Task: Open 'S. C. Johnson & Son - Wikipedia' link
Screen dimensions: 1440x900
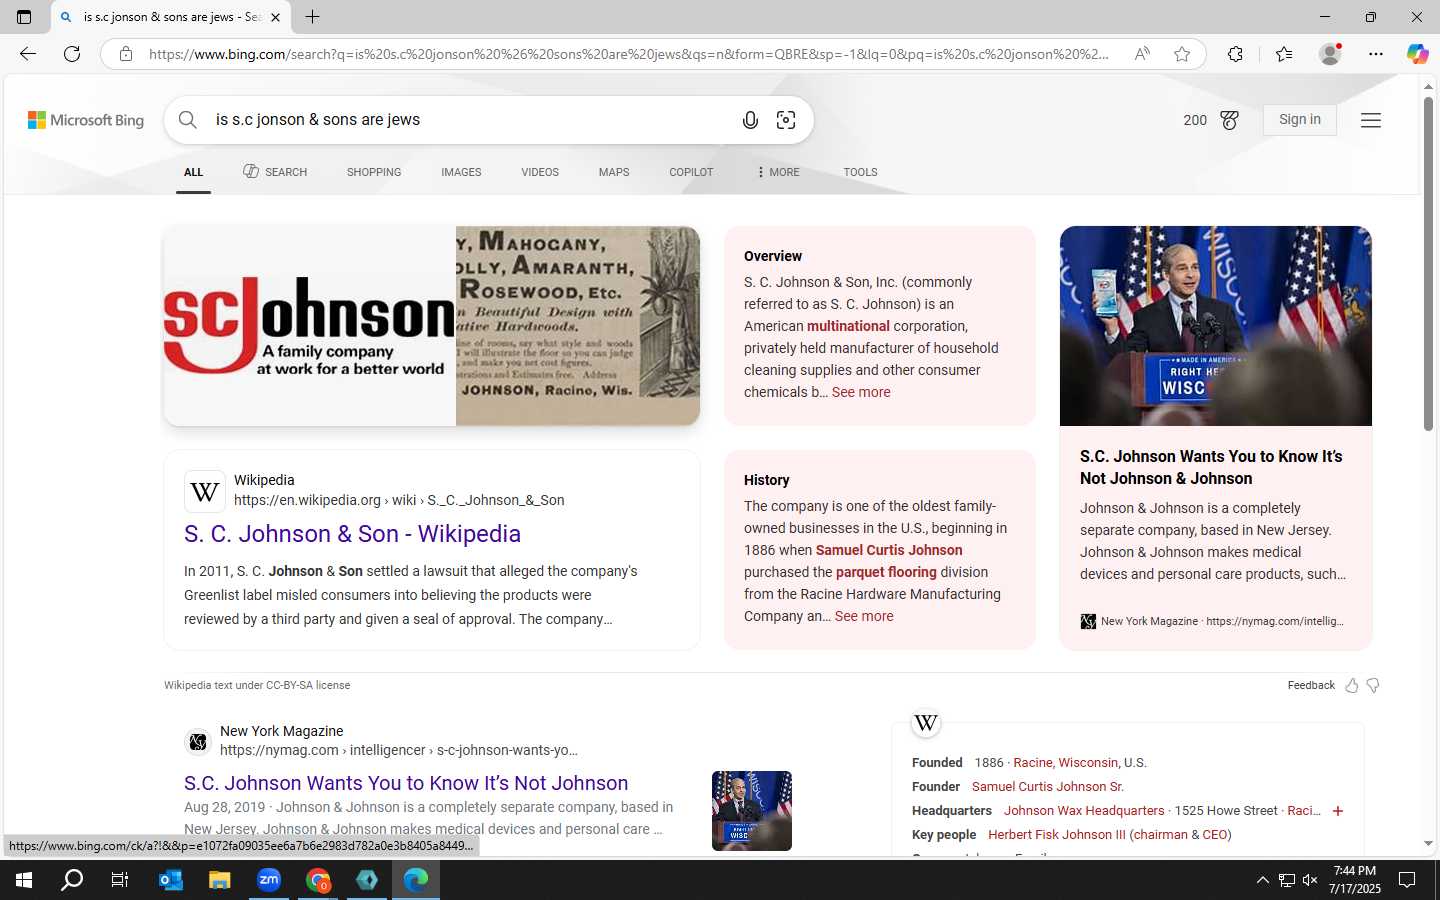Action: (x=352, y=534)
